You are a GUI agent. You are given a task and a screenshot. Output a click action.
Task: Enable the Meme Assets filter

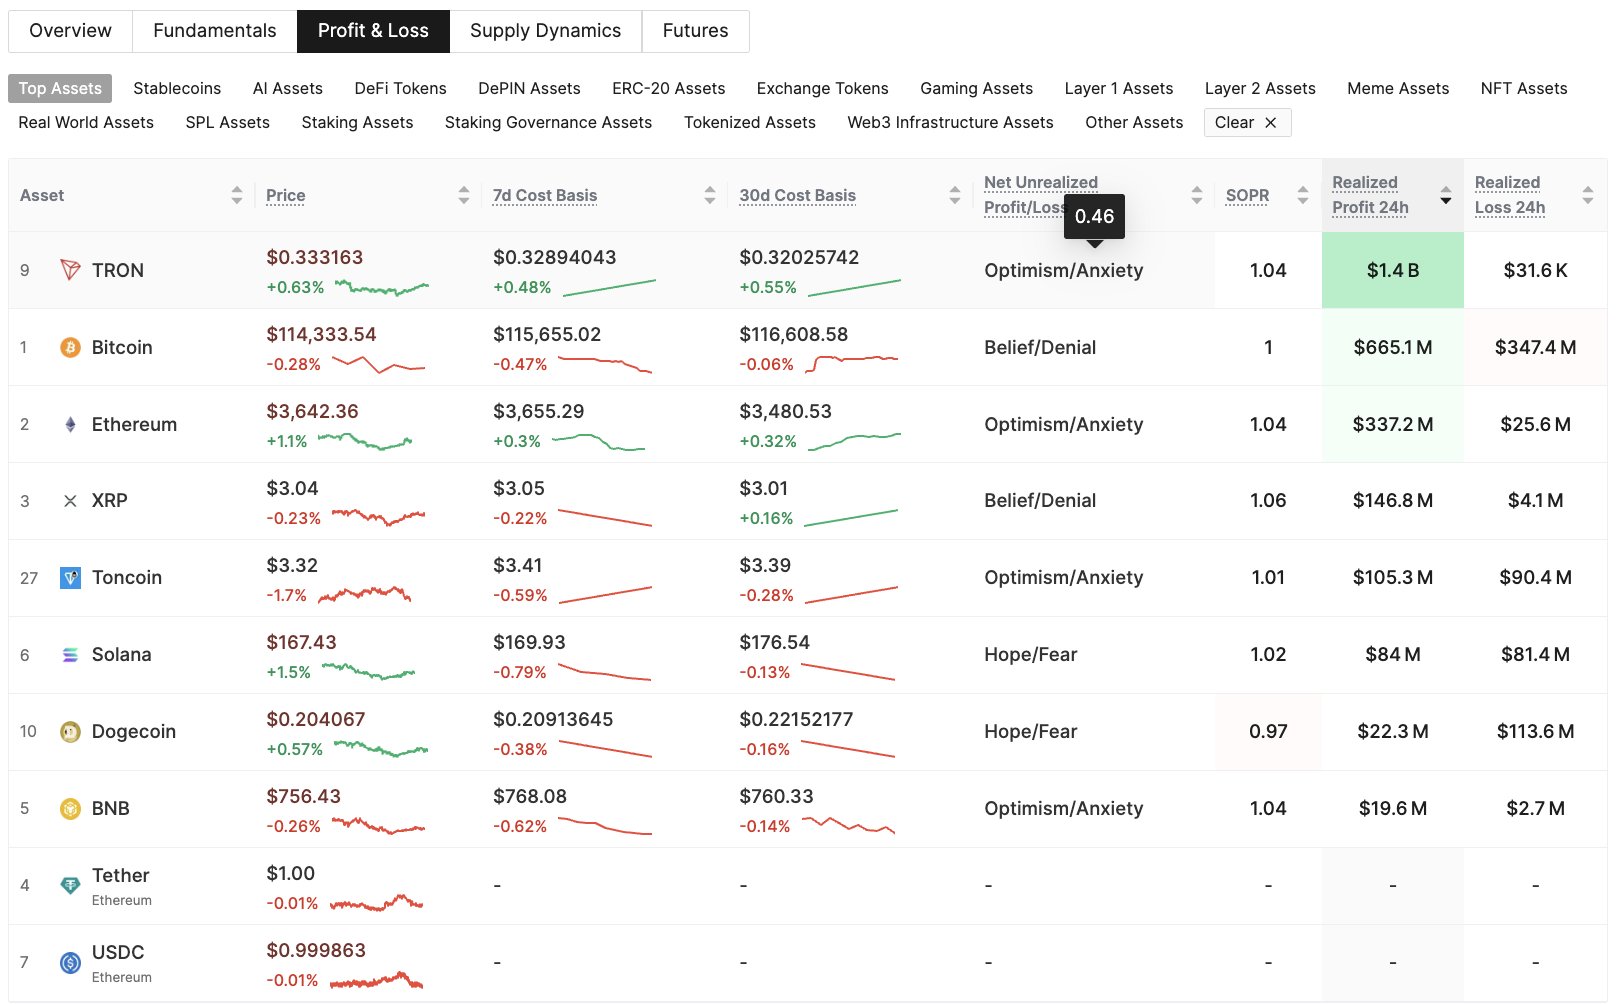[1397, 88]
